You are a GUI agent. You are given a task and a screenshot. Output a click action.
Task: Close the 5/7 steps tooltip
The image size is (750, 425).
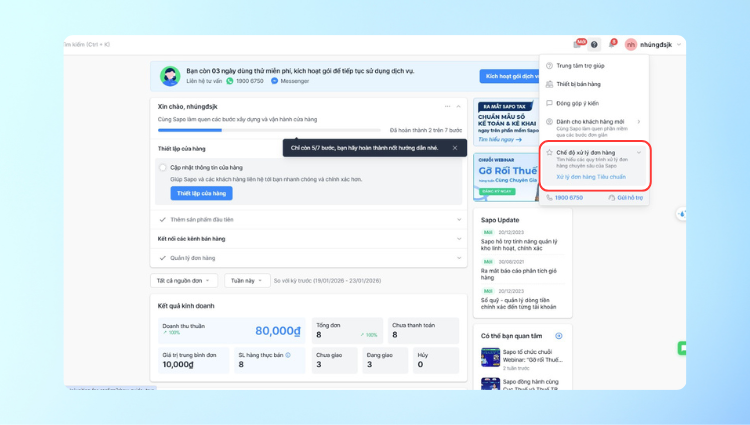[454, 147]
